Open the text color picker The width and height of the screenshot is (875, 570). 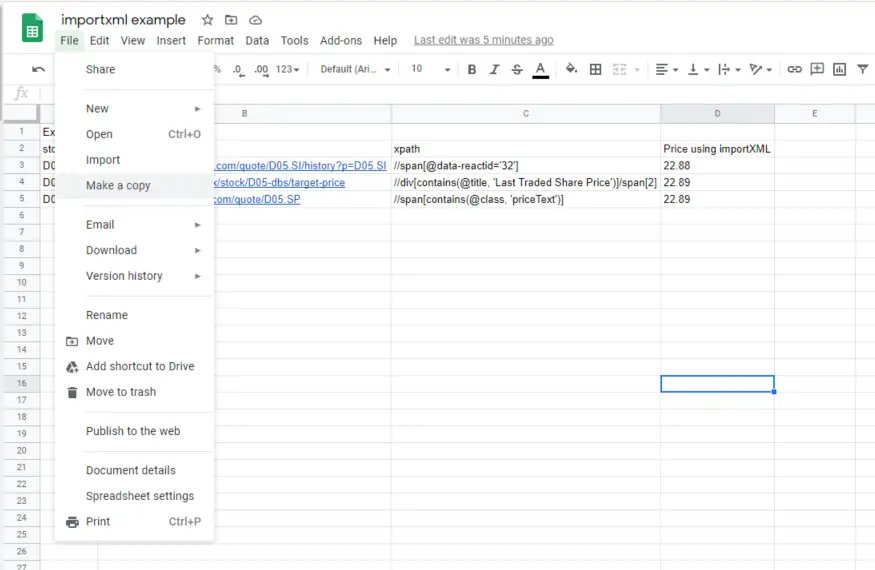540,69
